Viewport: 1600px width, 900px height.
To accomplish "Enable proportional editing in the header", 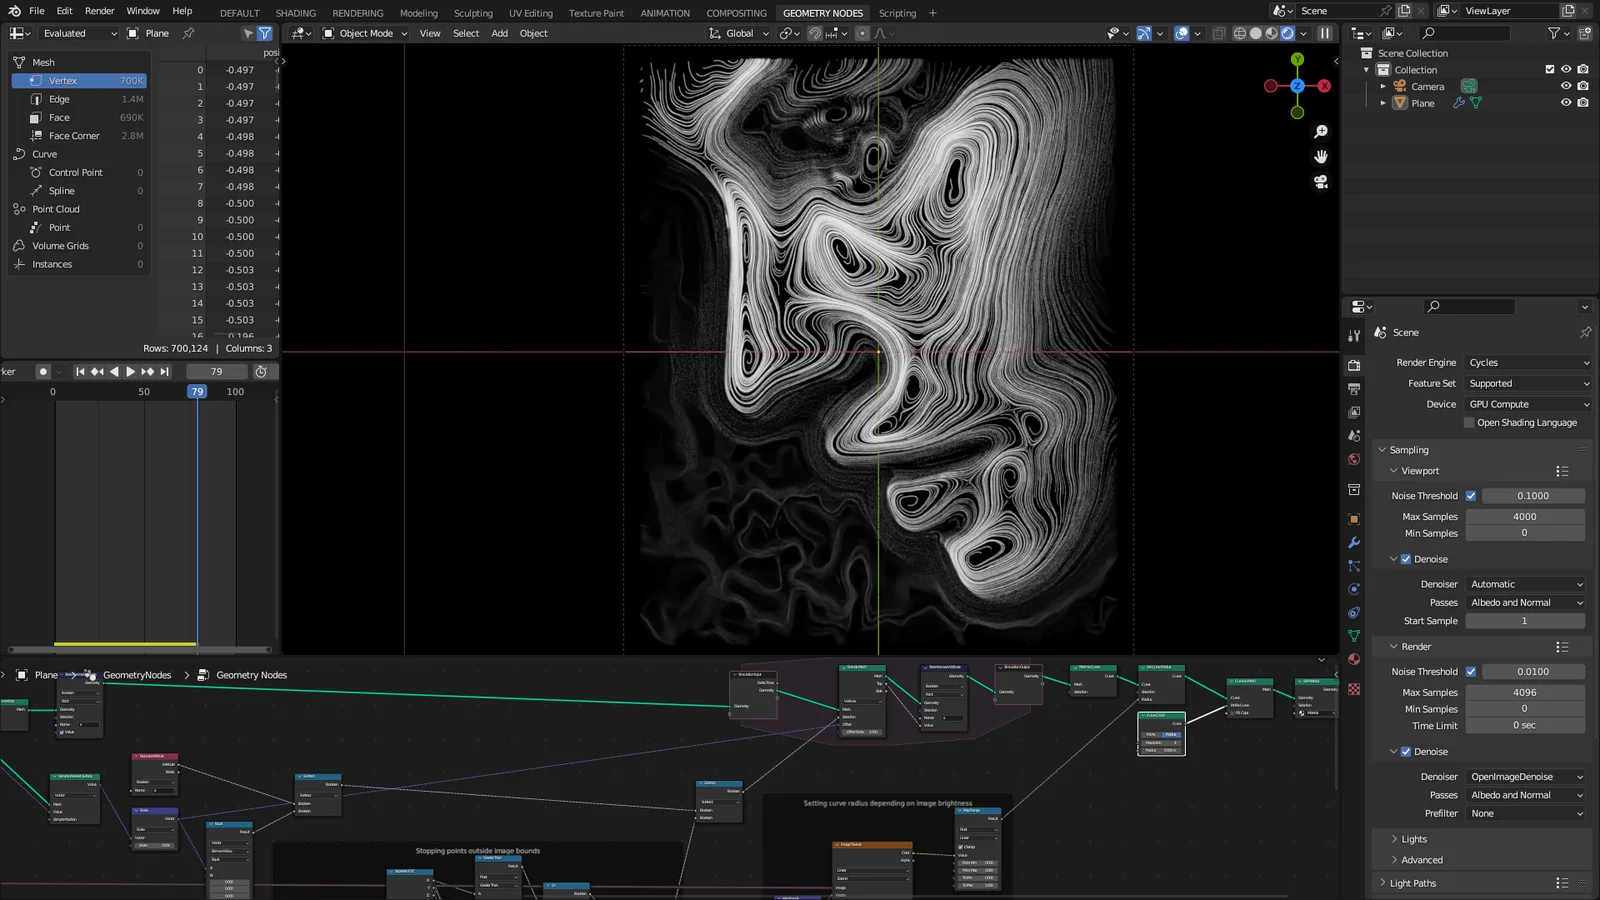I will pos(862,33).
